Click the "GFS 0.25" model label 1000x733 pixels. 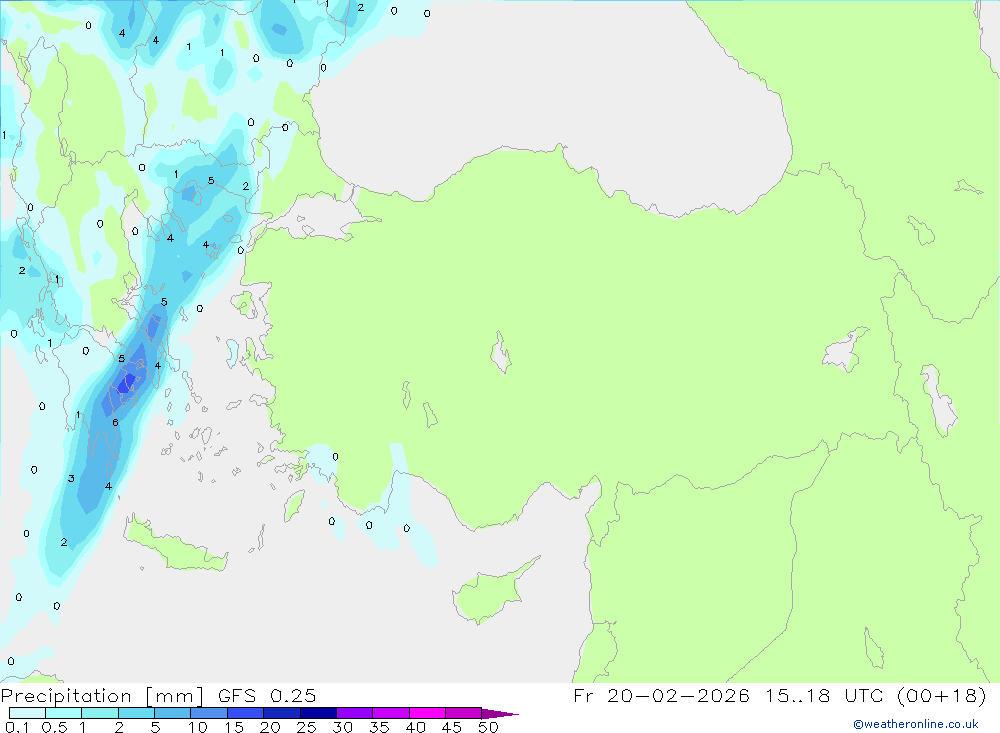coord(267,696)
